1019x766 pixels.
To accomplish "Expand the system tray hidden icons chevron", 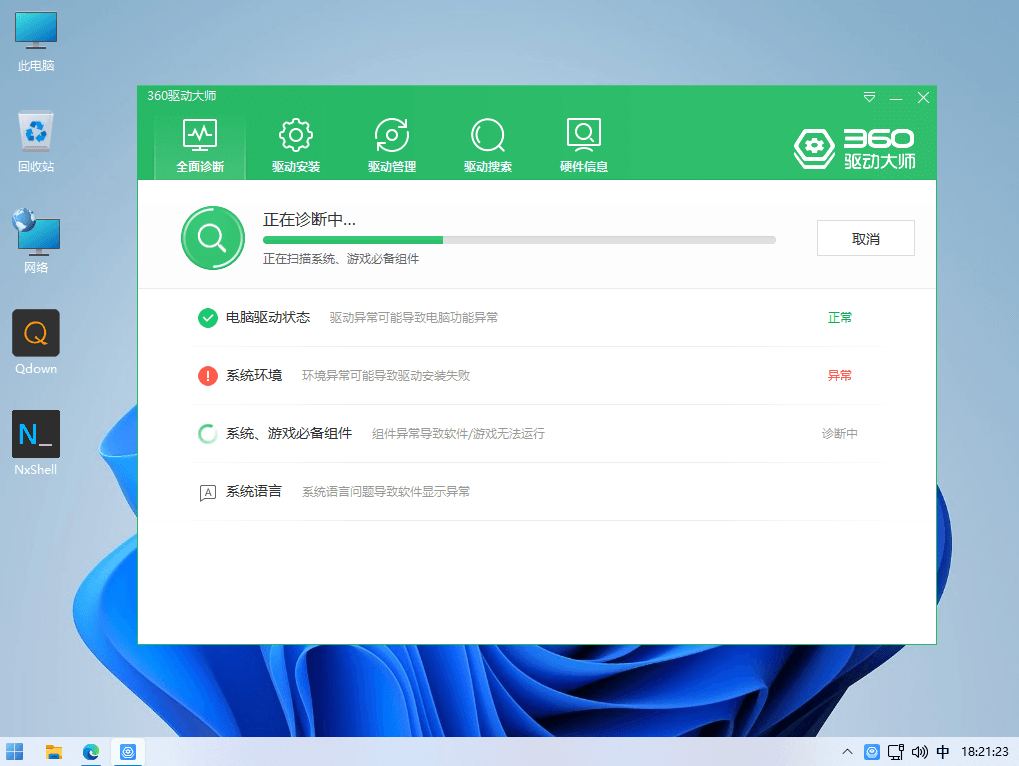I will pos(847,752).
